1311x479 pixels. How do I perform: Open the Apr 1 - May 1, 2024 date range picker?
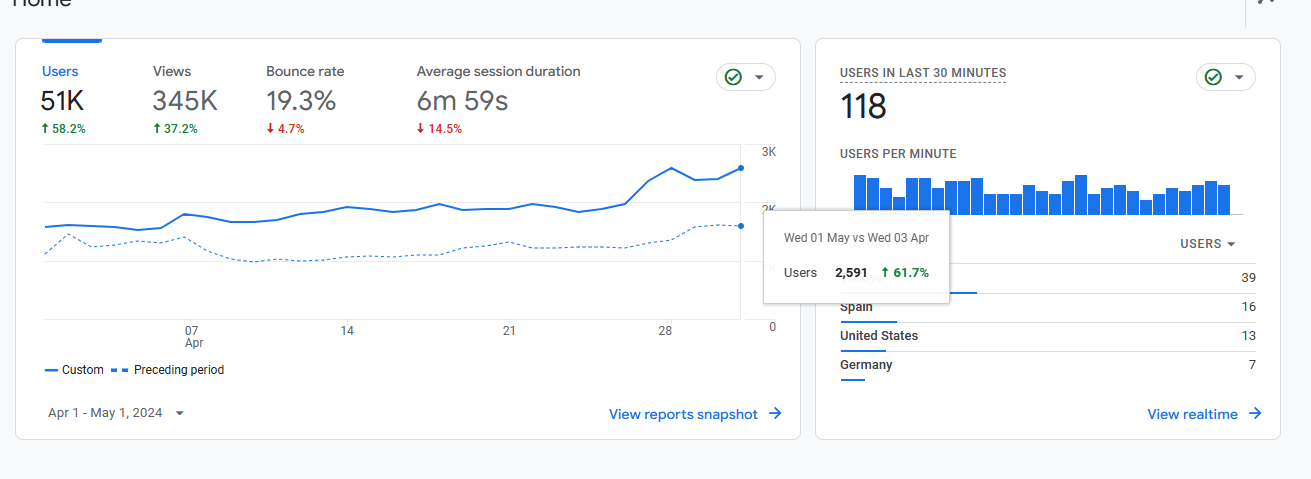coord(116,413)
